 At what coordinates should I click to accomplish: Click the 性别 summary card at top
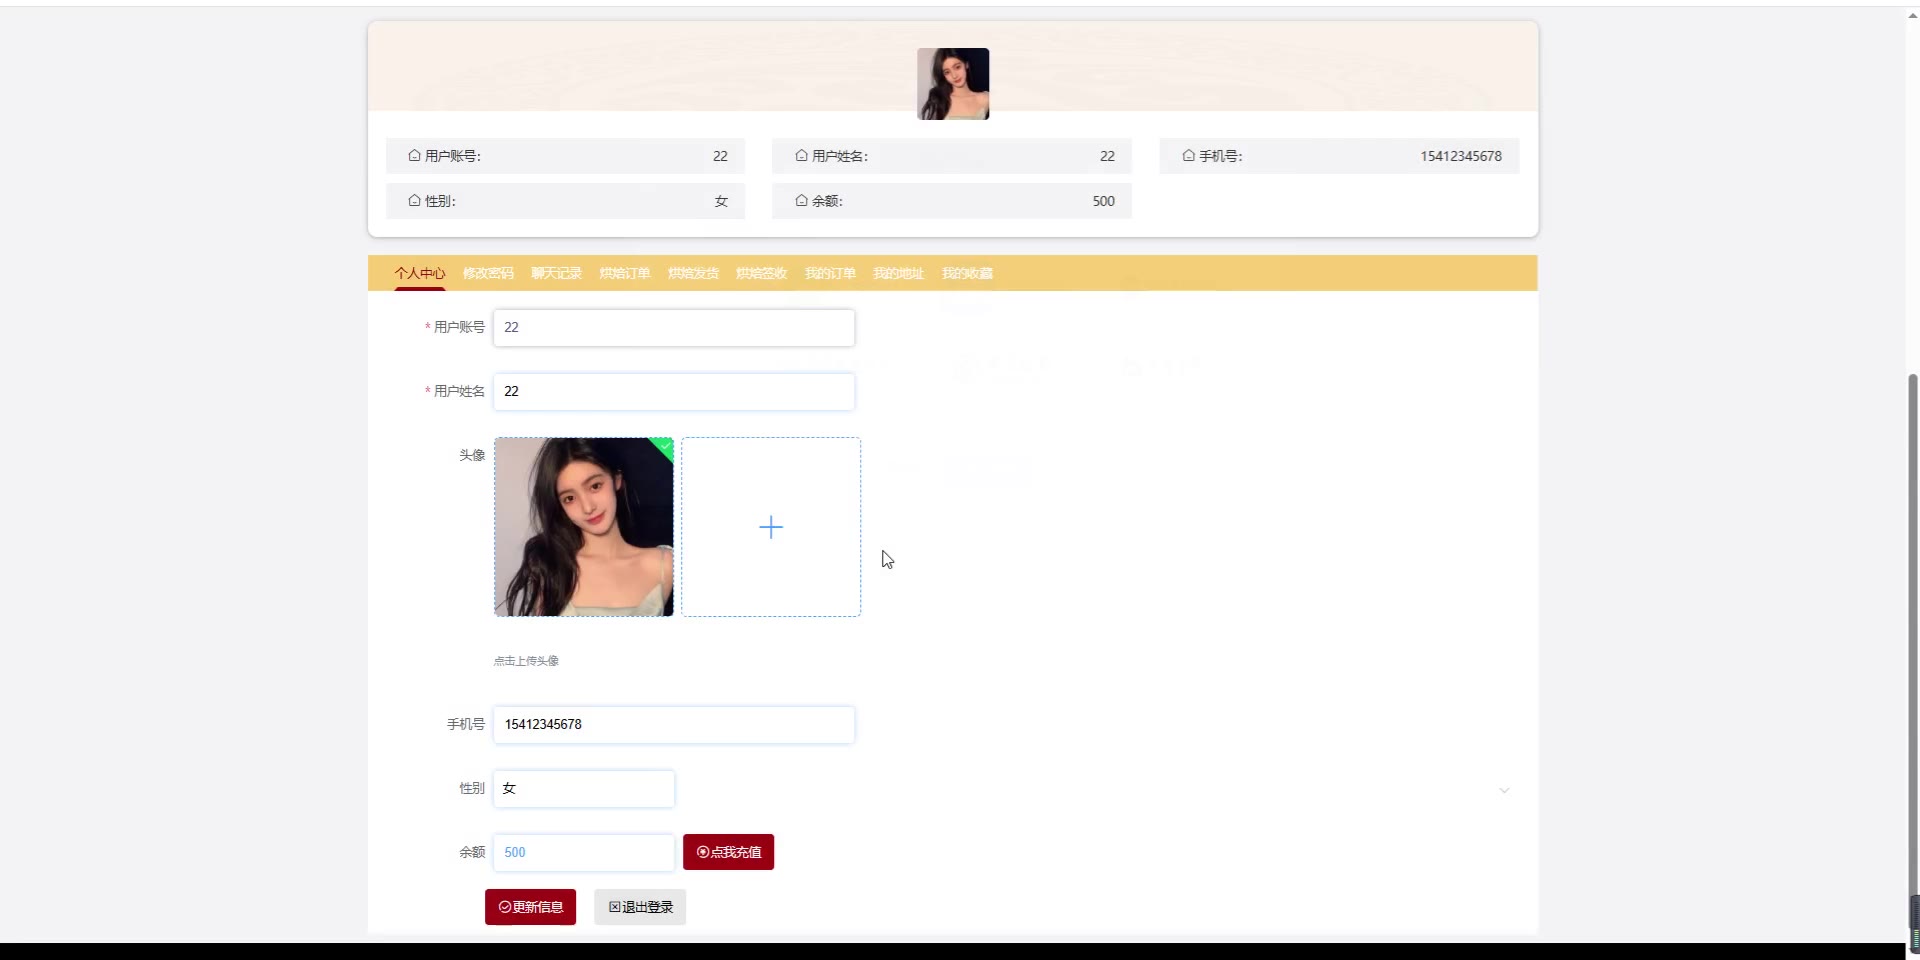pyautogui.click(x=565, y=201)
